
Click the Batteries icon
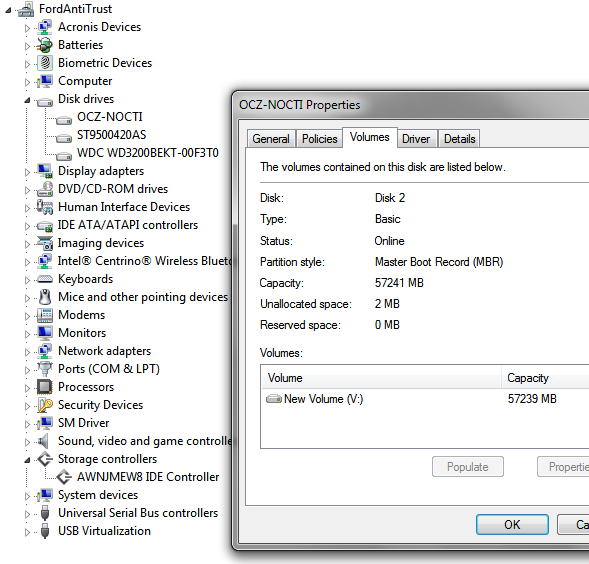(45, 45)
